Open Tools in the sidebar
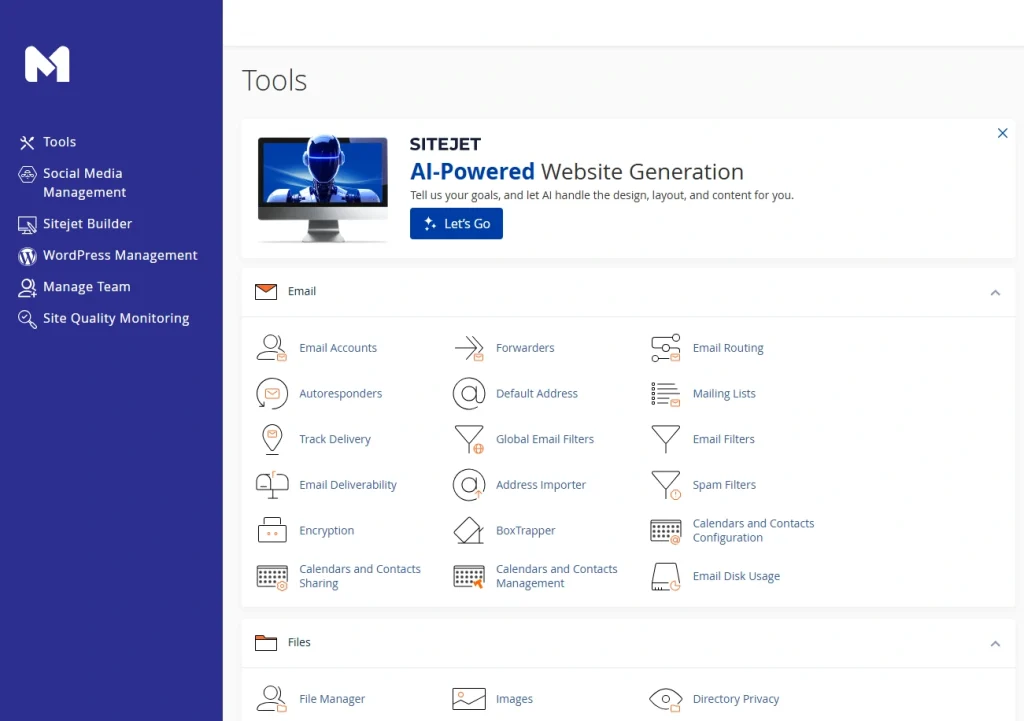1024x721 pixels. coord(48,142)
